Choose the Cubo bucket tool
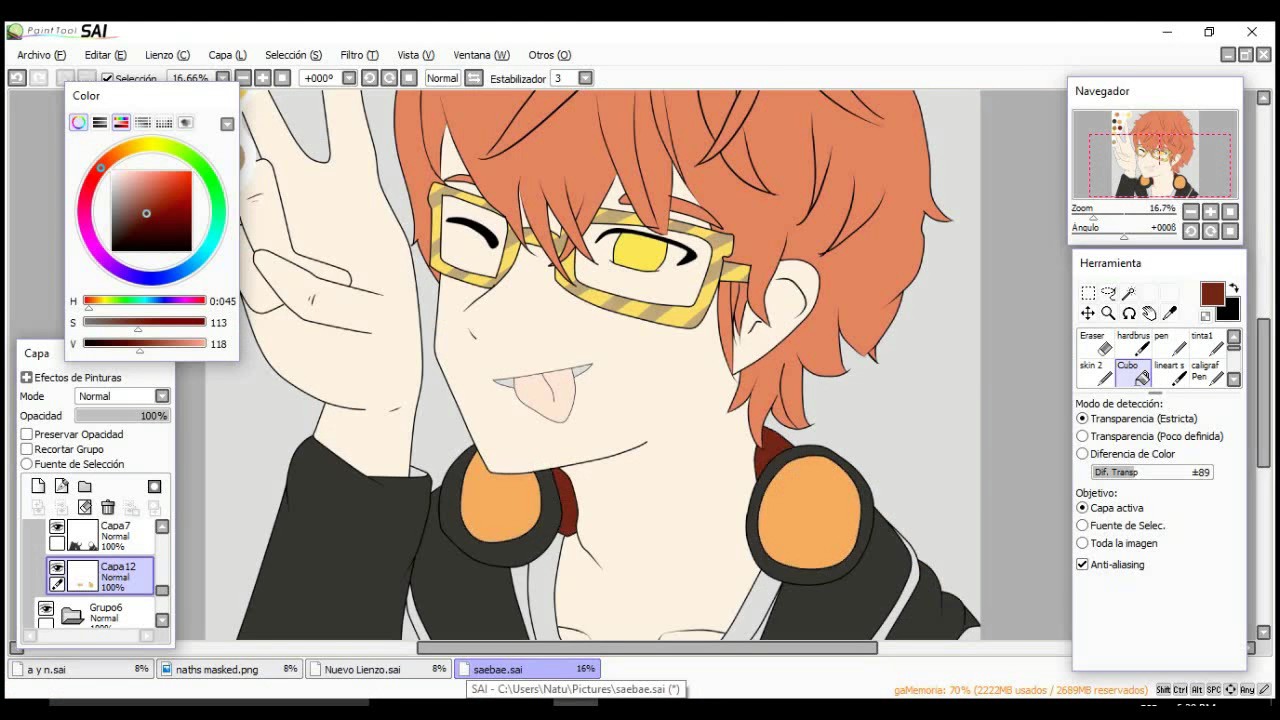Screen dimensions: 1280x720 (1133, 373)
